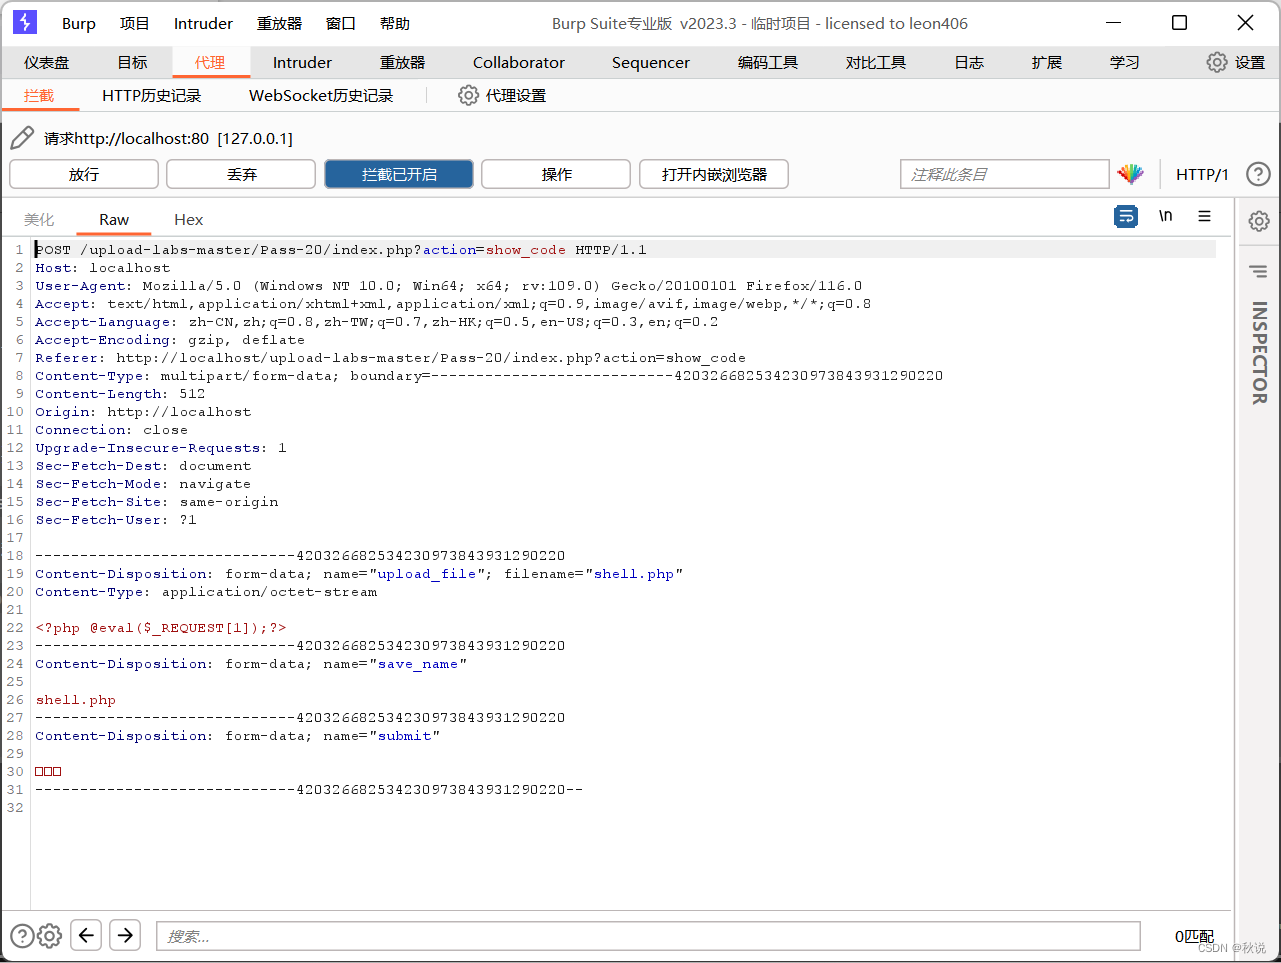Open the Intruder menu in menu bar
Screen dimensions: 1281x963
pos(203,23)
